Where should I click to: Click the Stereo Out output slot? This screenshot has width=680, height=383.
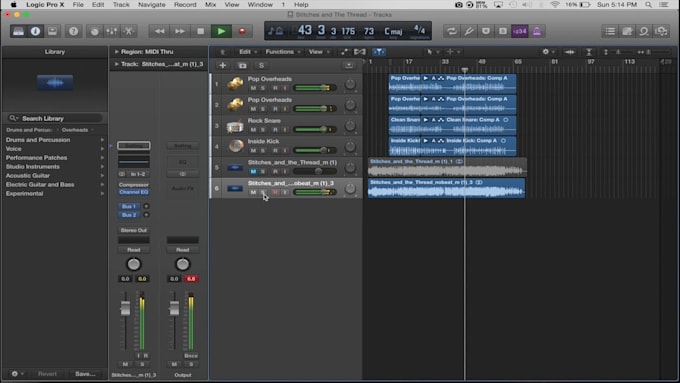click(x=134, y=230)
